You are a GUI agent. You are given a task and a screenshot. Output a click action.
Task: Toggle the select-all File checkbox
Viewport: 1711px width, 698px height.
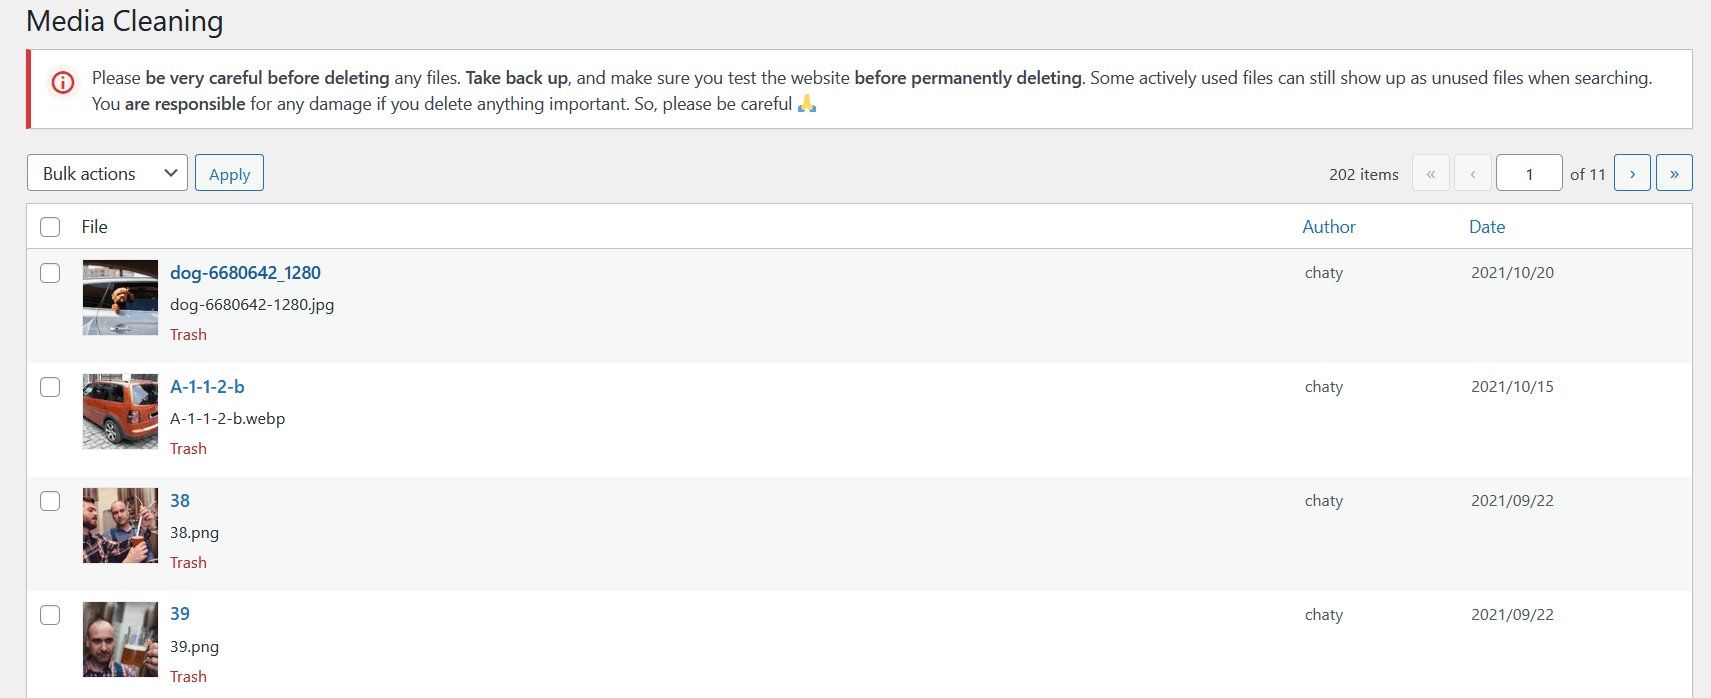point(50,227)
